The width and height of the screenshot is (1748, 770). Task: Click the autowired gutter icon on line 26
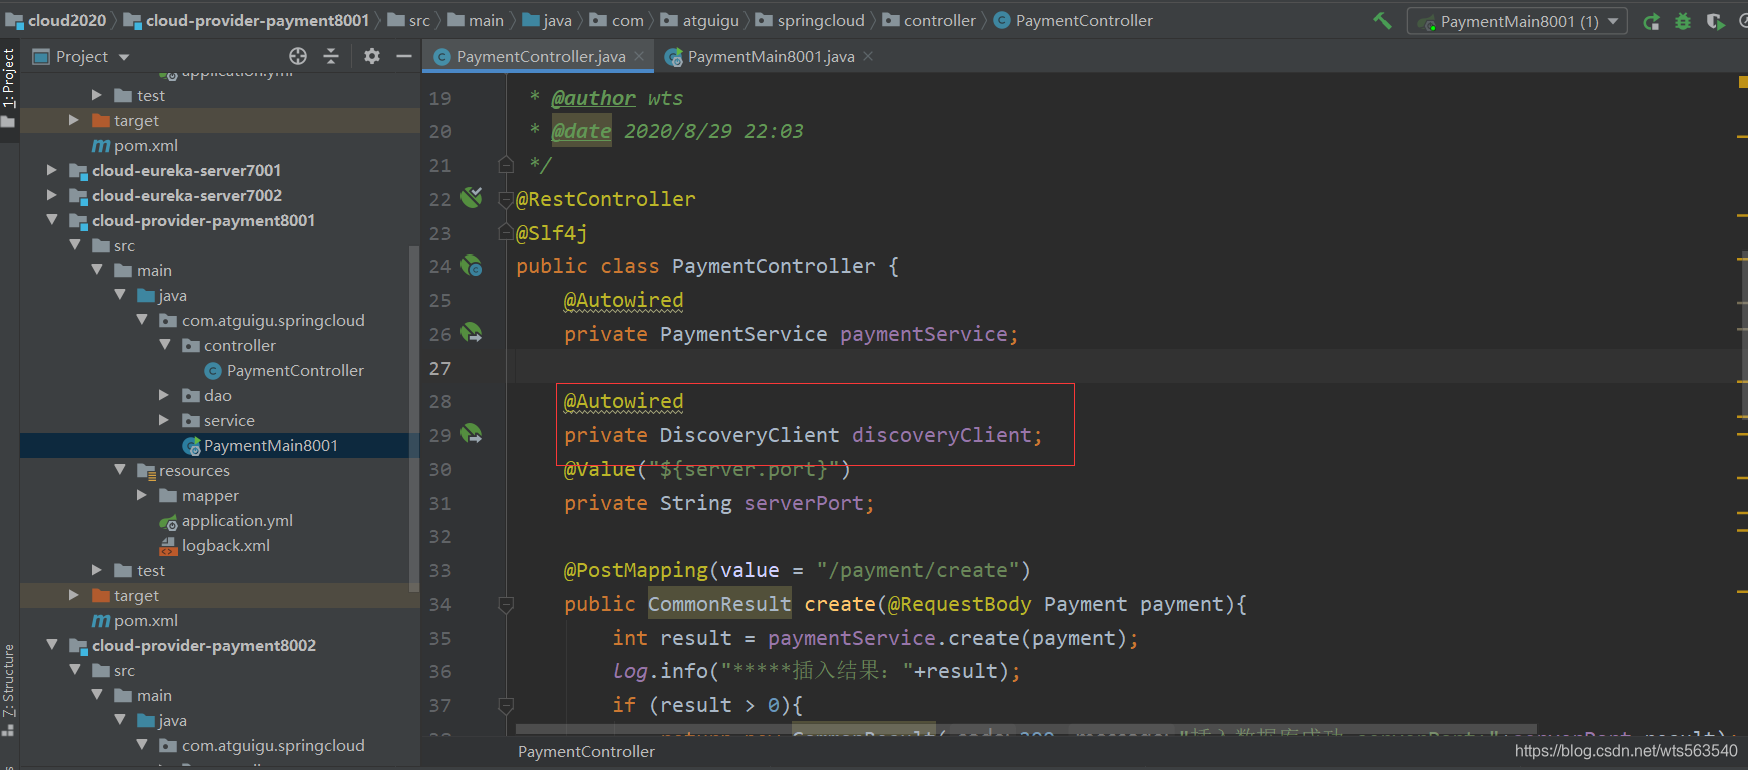[471, 333]
